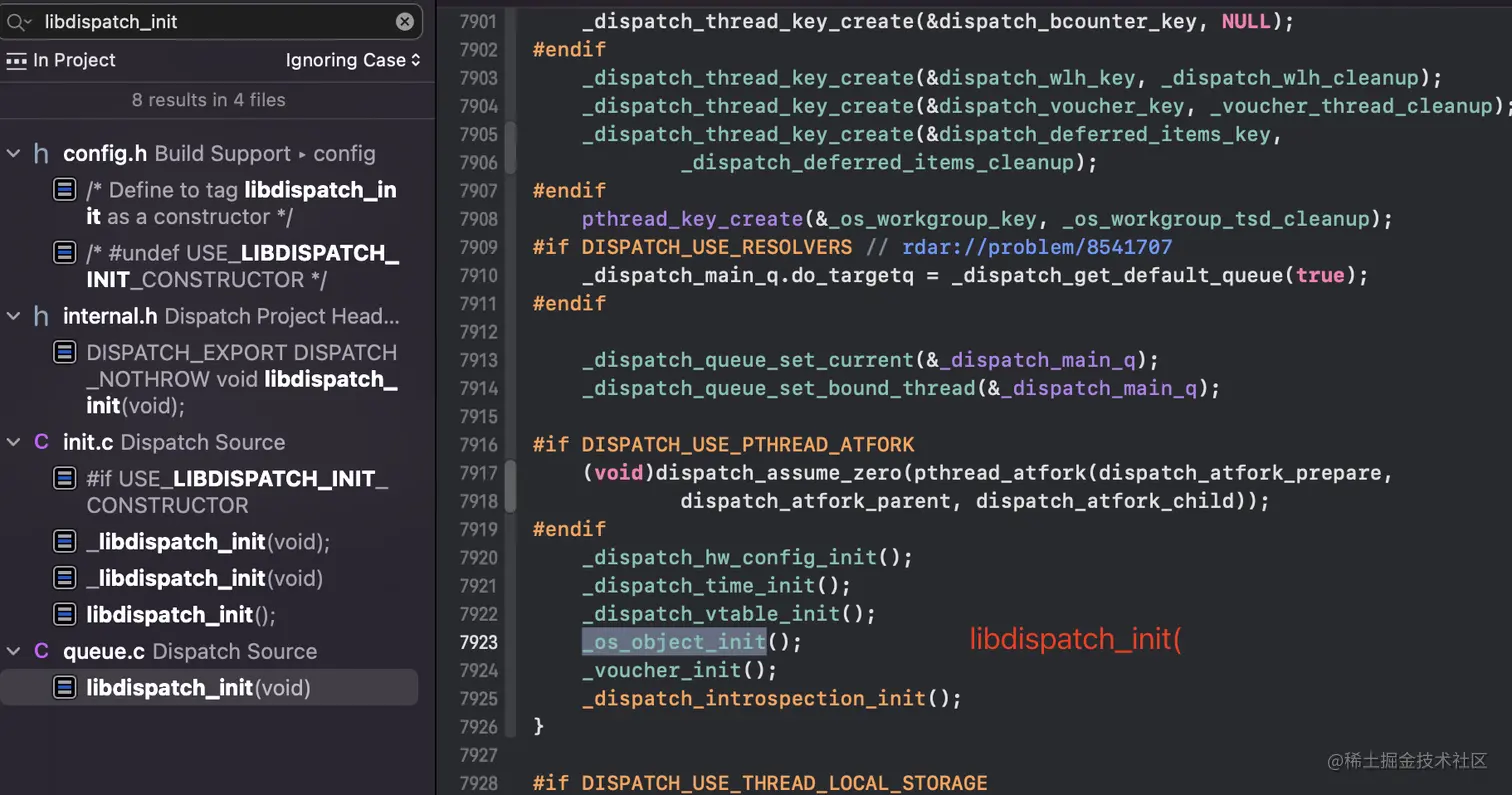This screenshot has width=1512, height=795.
Task: Collapse the config.h results group
Action: tap(14, 154)
